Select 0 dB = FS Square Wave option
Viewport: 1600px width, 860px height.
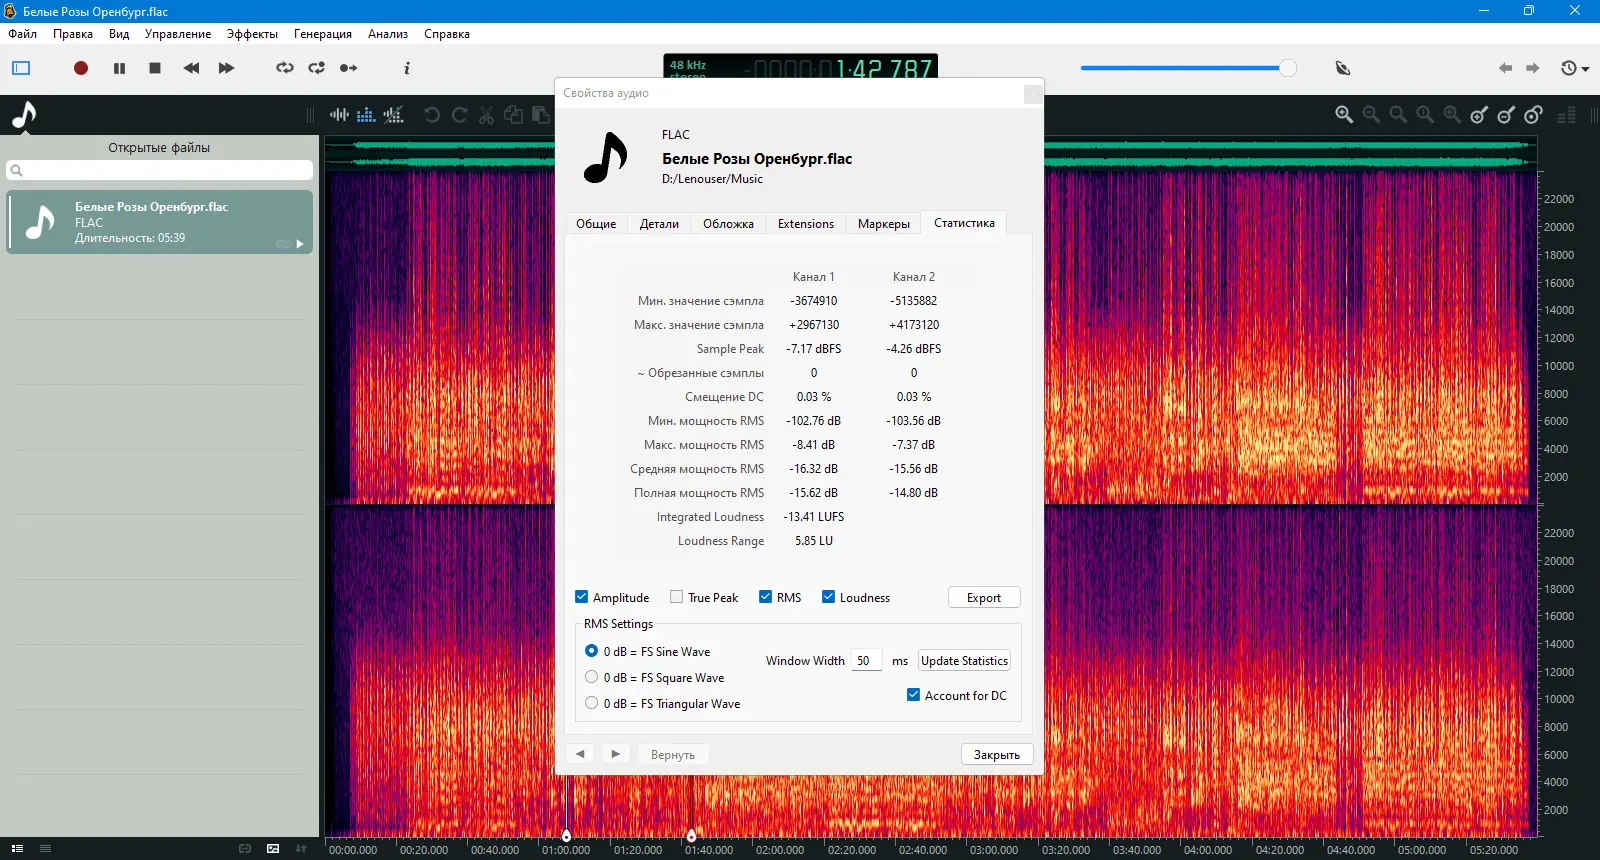pyautogui.click(x=592, y=677)
